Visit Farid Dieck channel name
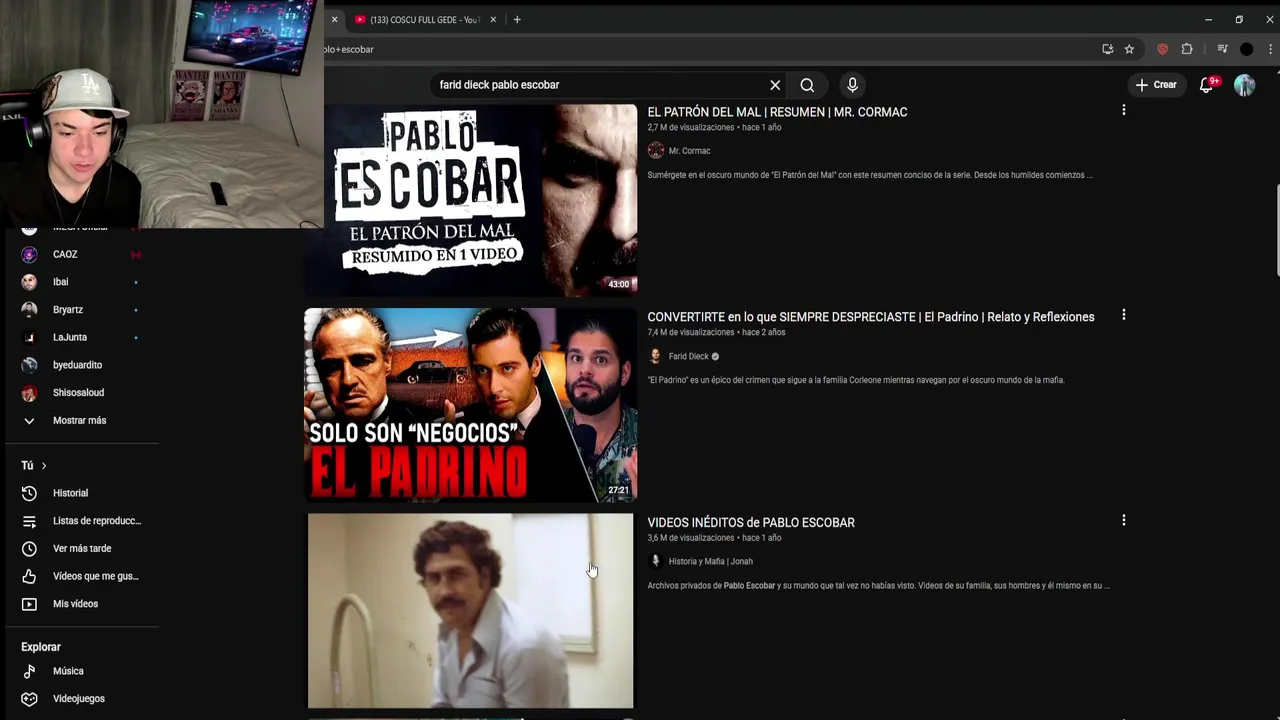Viewport: 1280px width, 720px height. (x=688, y=356)
